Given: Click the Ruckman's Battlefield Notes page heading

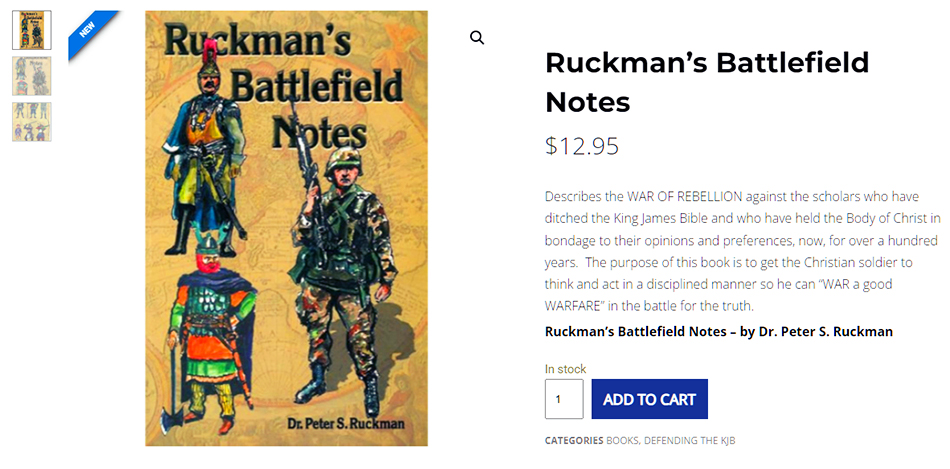Looking at the screenshot, I should click(706, 82).
